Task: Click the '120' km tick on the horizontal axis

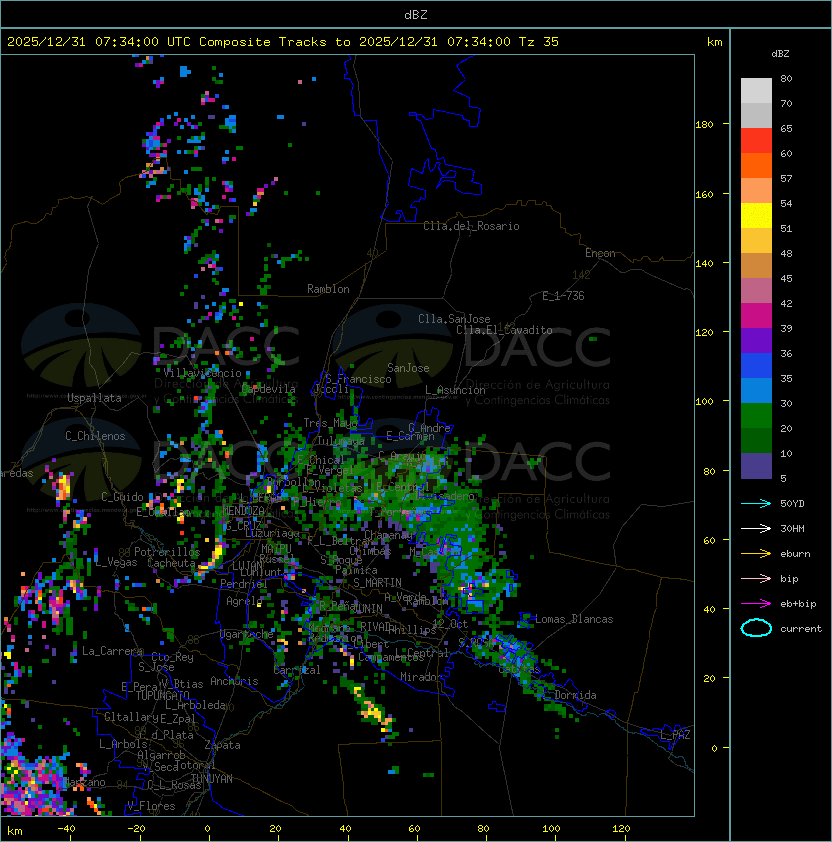Action: click(x=621, y=829)
